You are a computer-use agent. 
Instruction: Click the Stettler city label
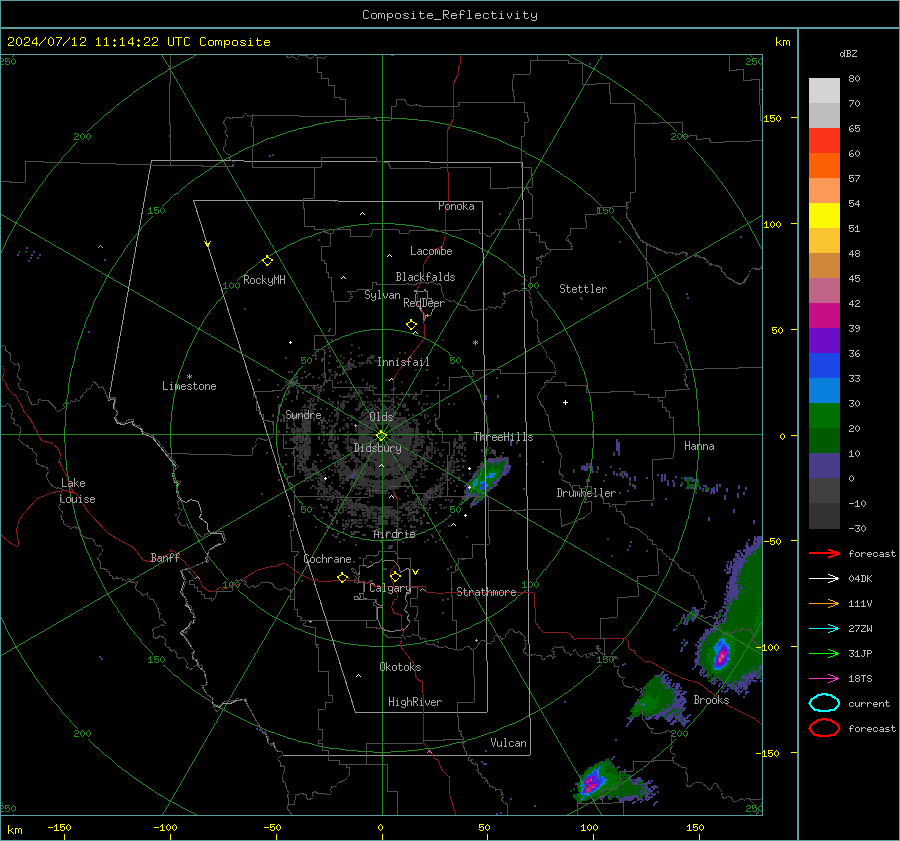click(583, 289)
